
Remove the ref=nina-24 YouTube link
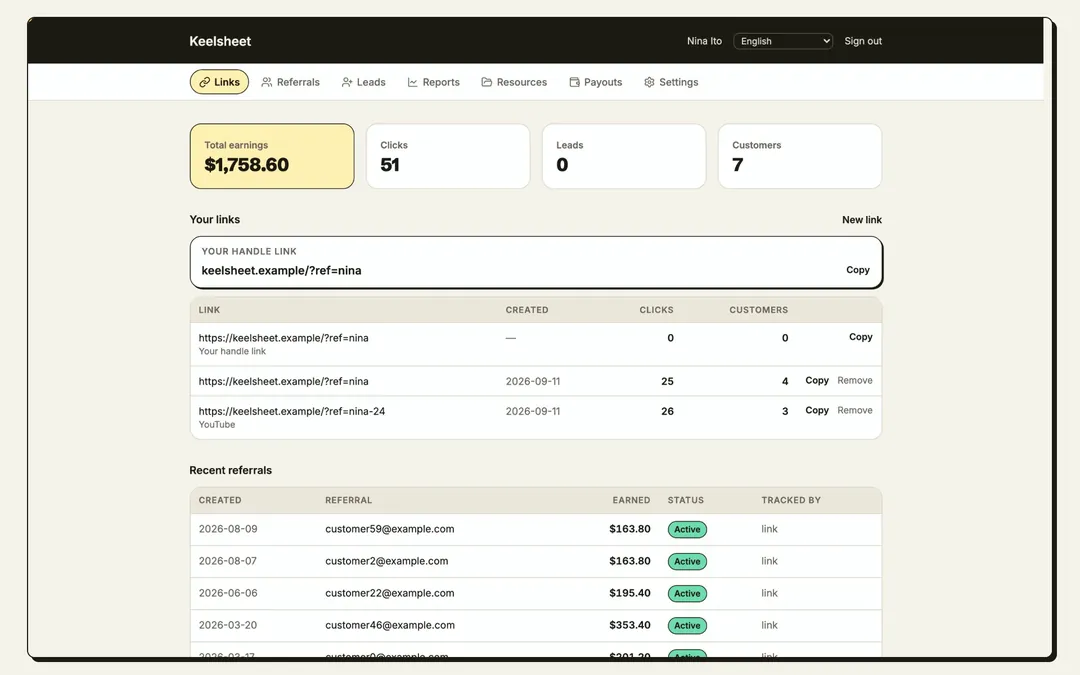(x=855, y=410)
